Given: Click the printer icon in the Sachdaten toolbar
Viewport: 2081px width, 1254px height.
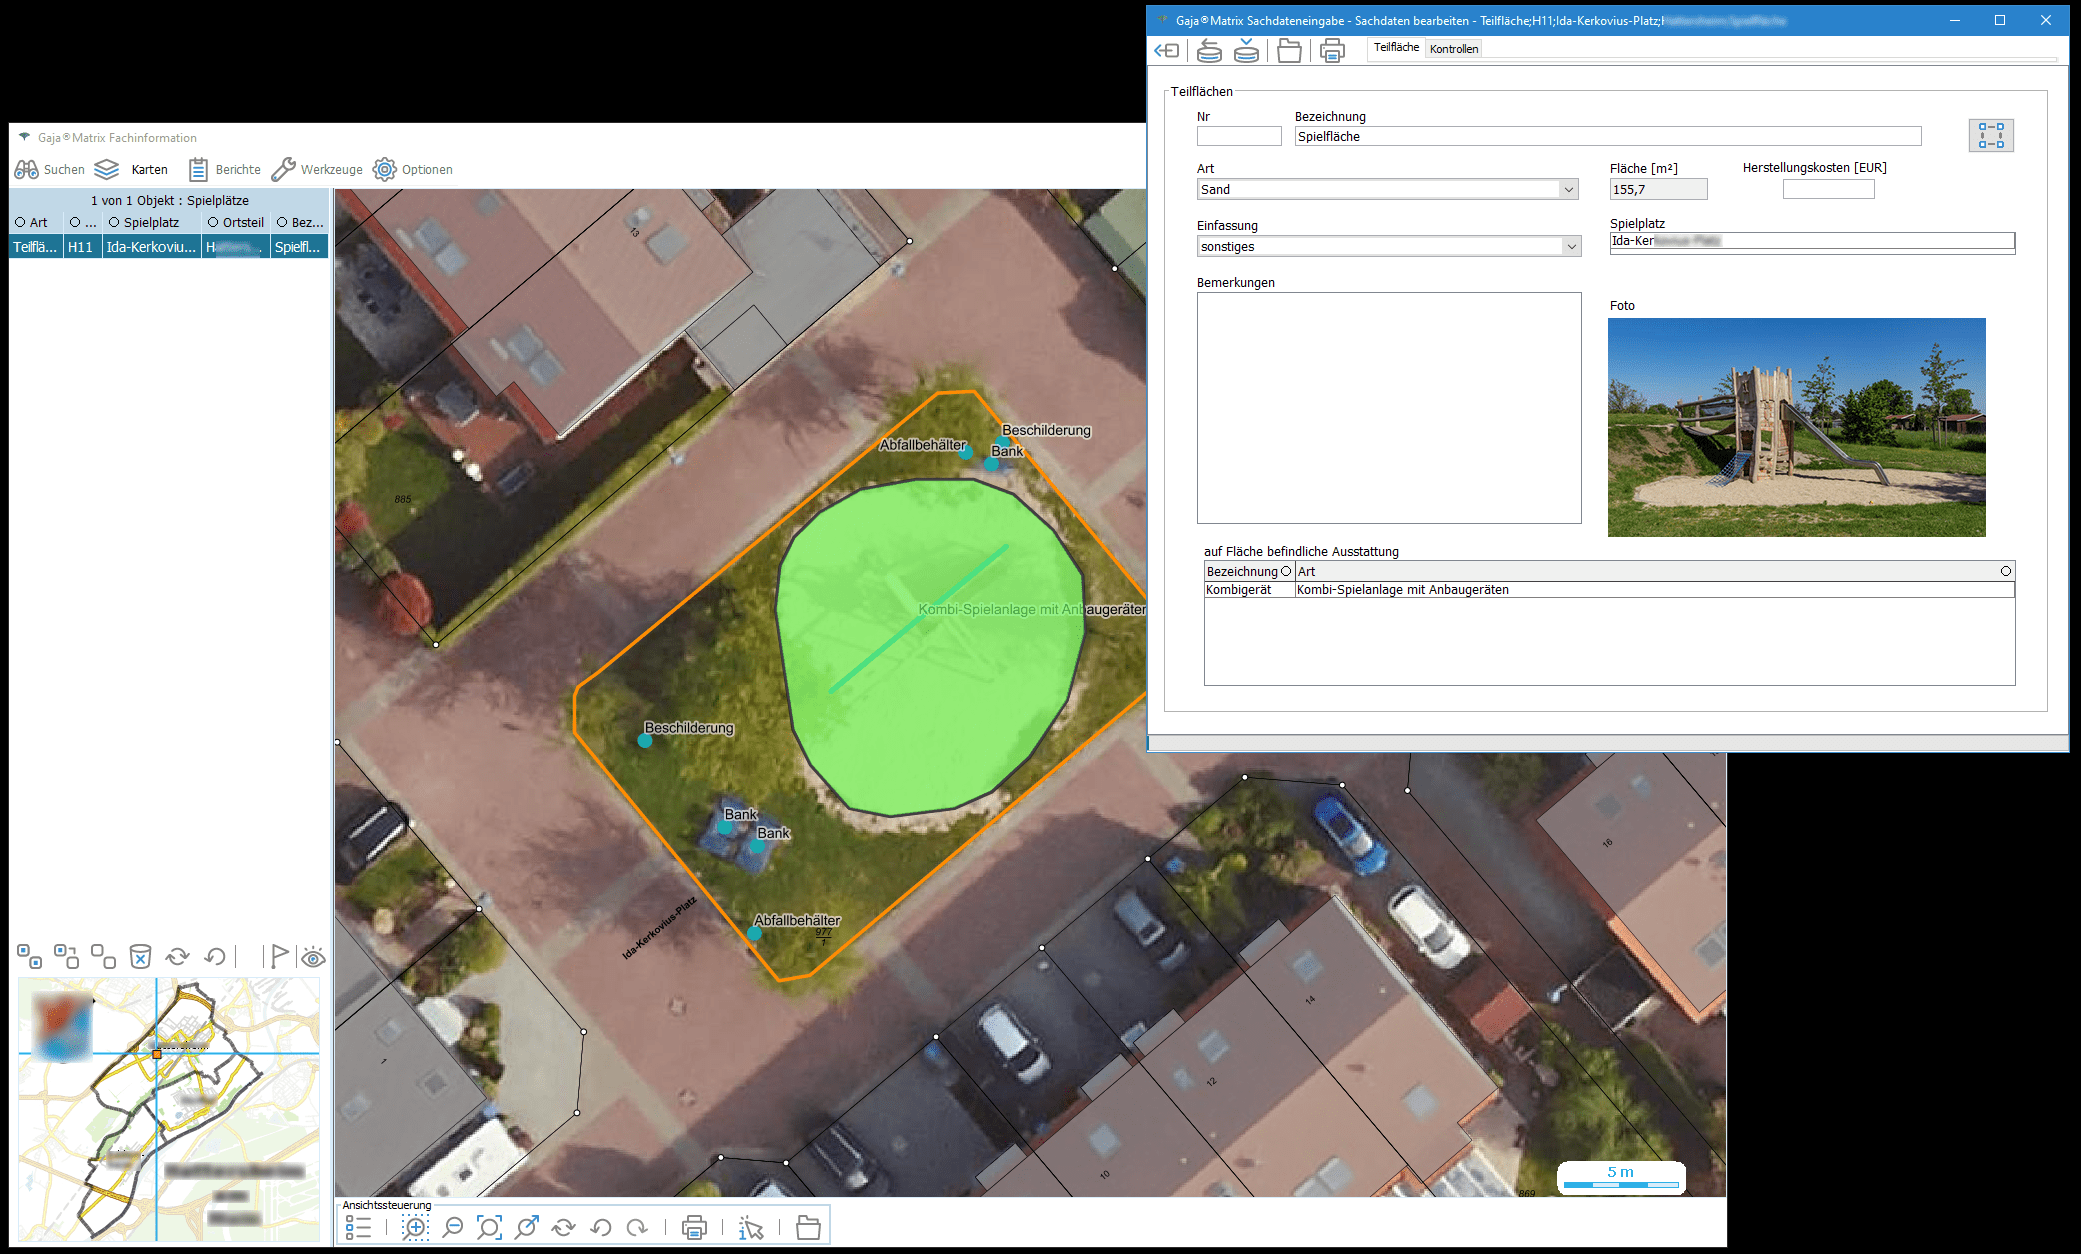Looking at the screenshot, I should pyautogui.click(x=1332, y=50).
